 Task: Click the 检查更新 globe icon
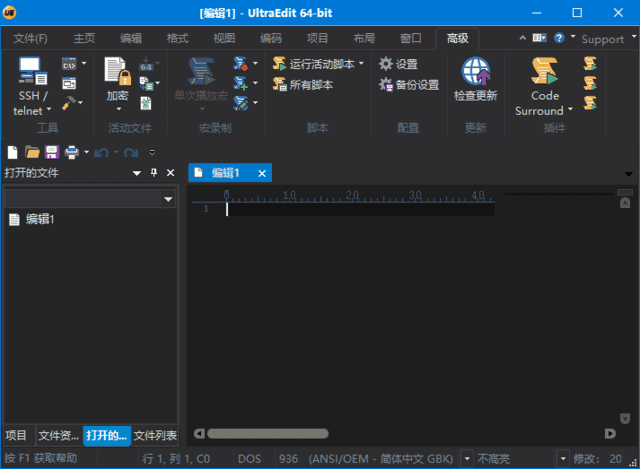pyautogui.click(x=475, y=73)
